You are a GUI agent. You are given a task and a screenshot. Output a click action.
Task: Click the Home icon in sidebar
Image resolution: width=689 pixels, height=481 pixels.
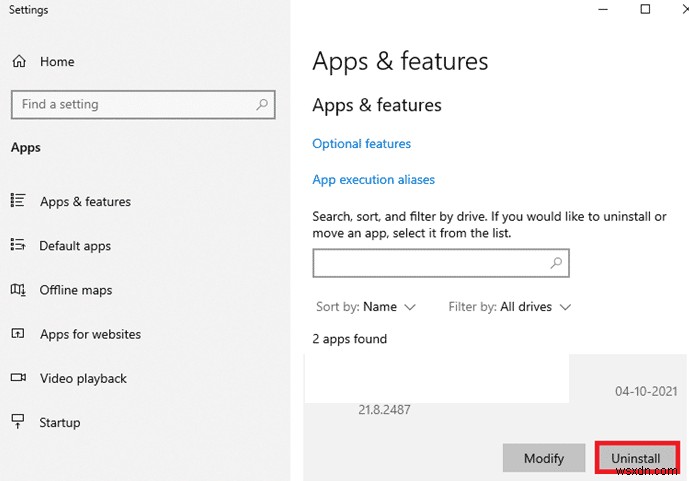(x=18, y=62)
